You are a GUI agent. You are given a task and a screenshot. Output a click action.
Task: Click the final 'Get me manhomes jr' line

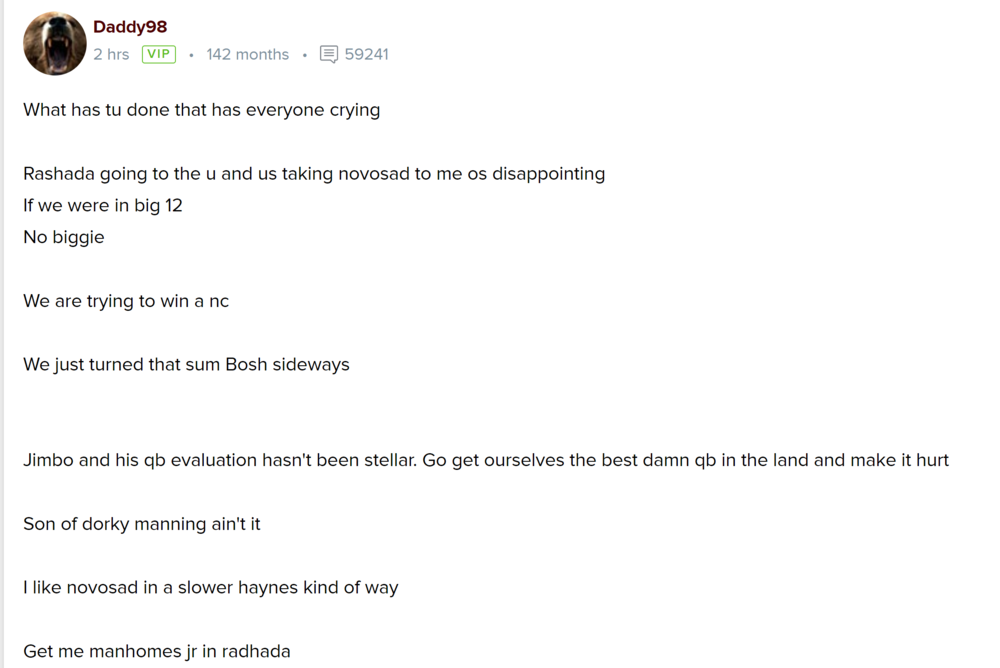(x=156, y=650)
